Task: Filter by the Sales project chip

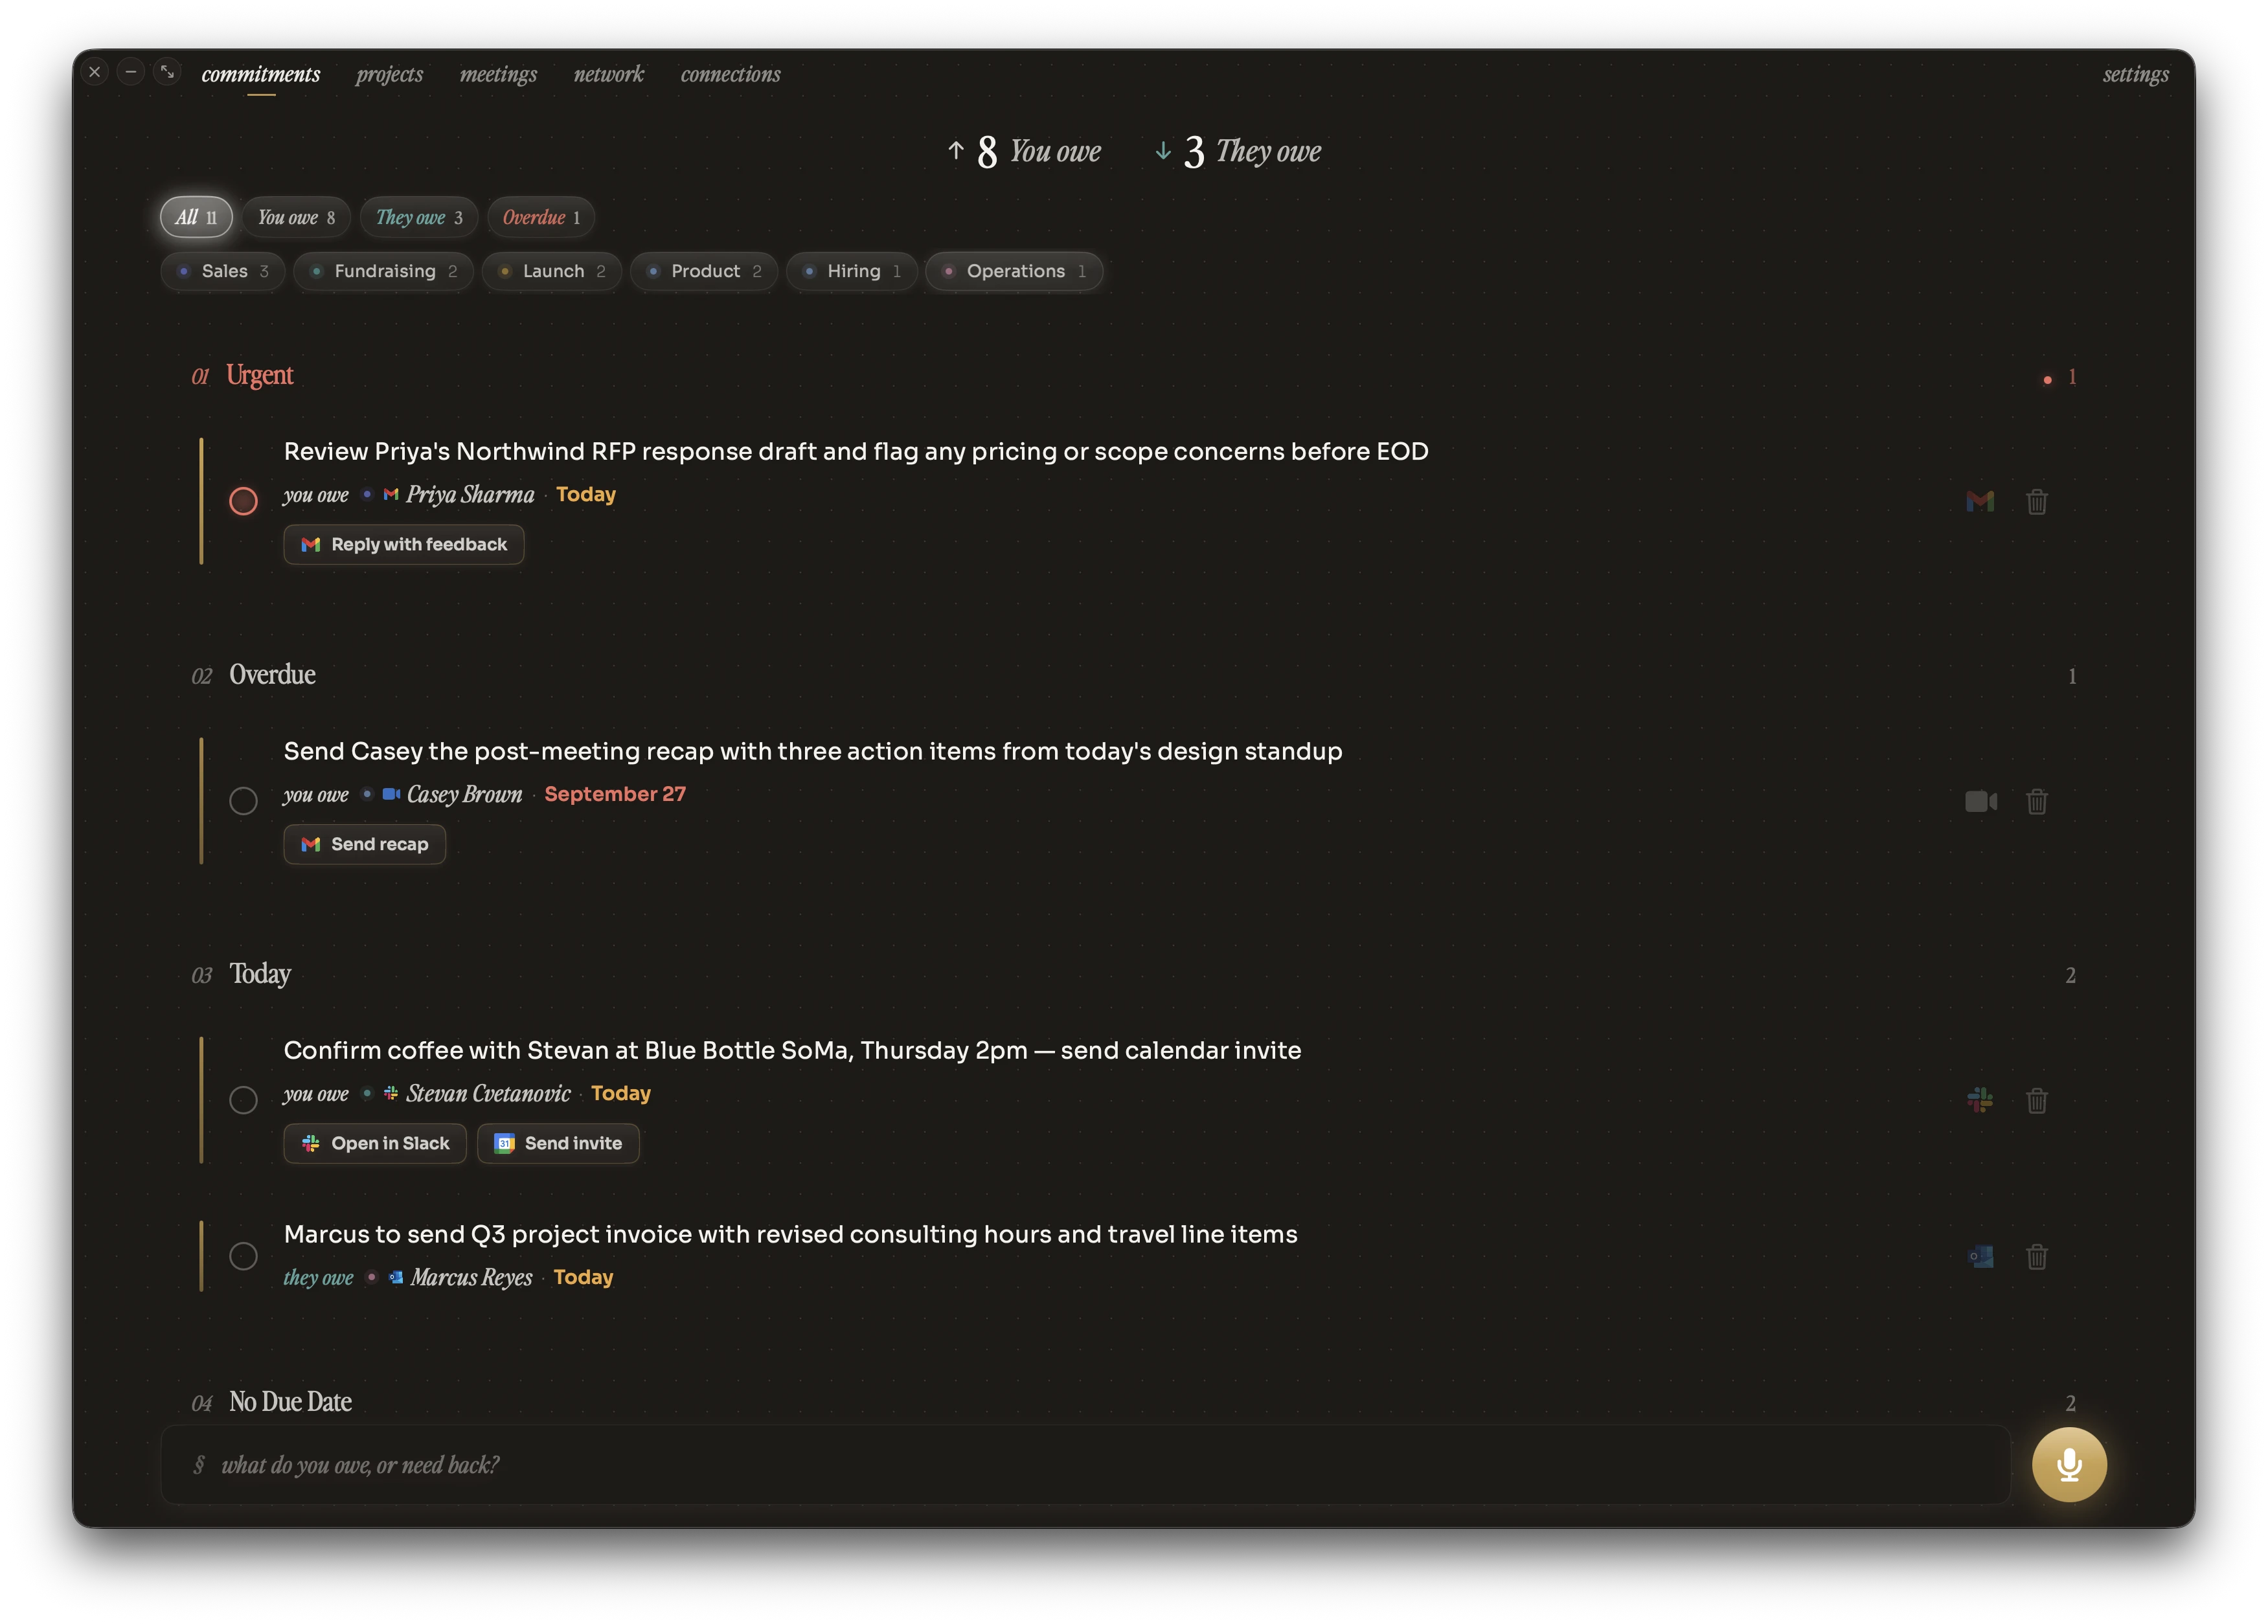Action: point(223,272)
